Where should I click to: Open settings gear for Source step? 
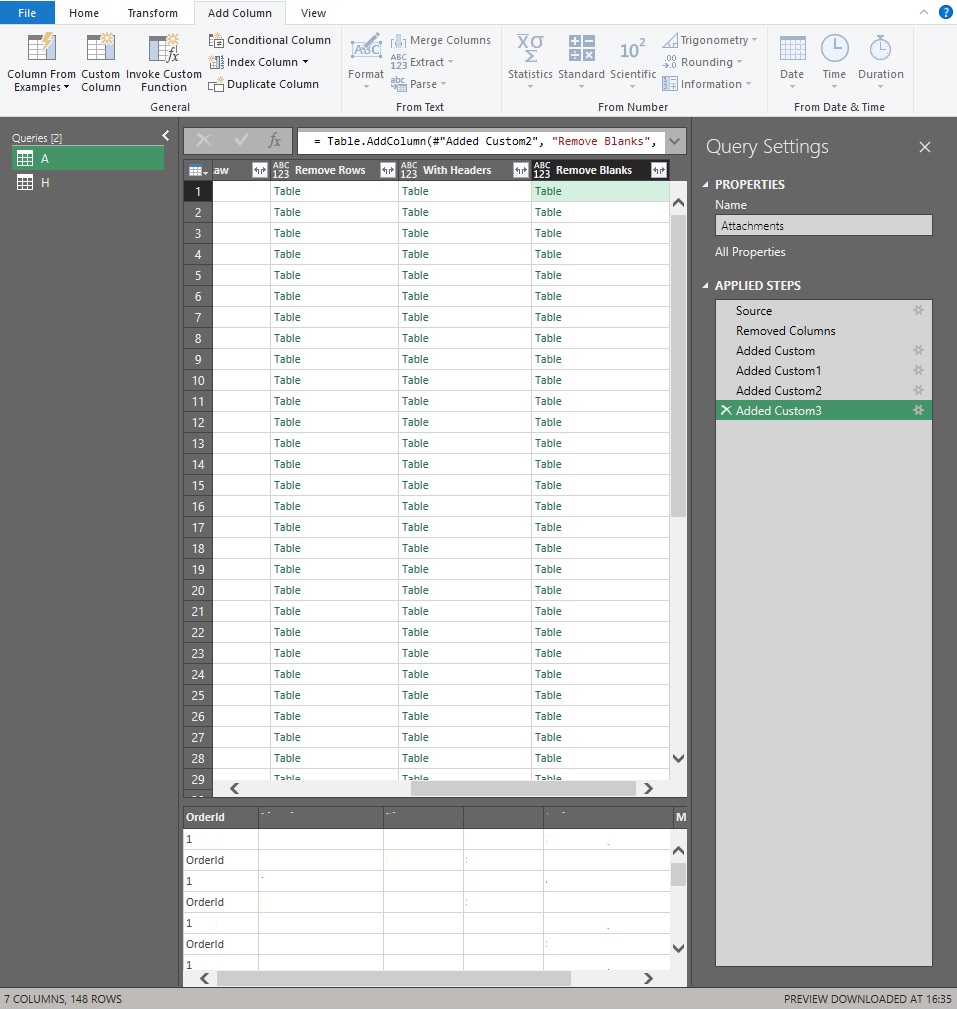918,310
